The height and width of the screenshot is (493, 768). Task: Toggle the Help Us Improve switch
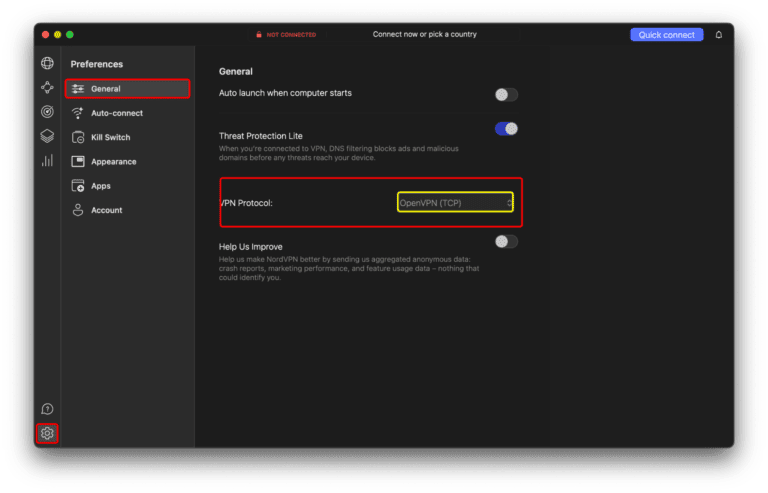click(x=506, y=241)
